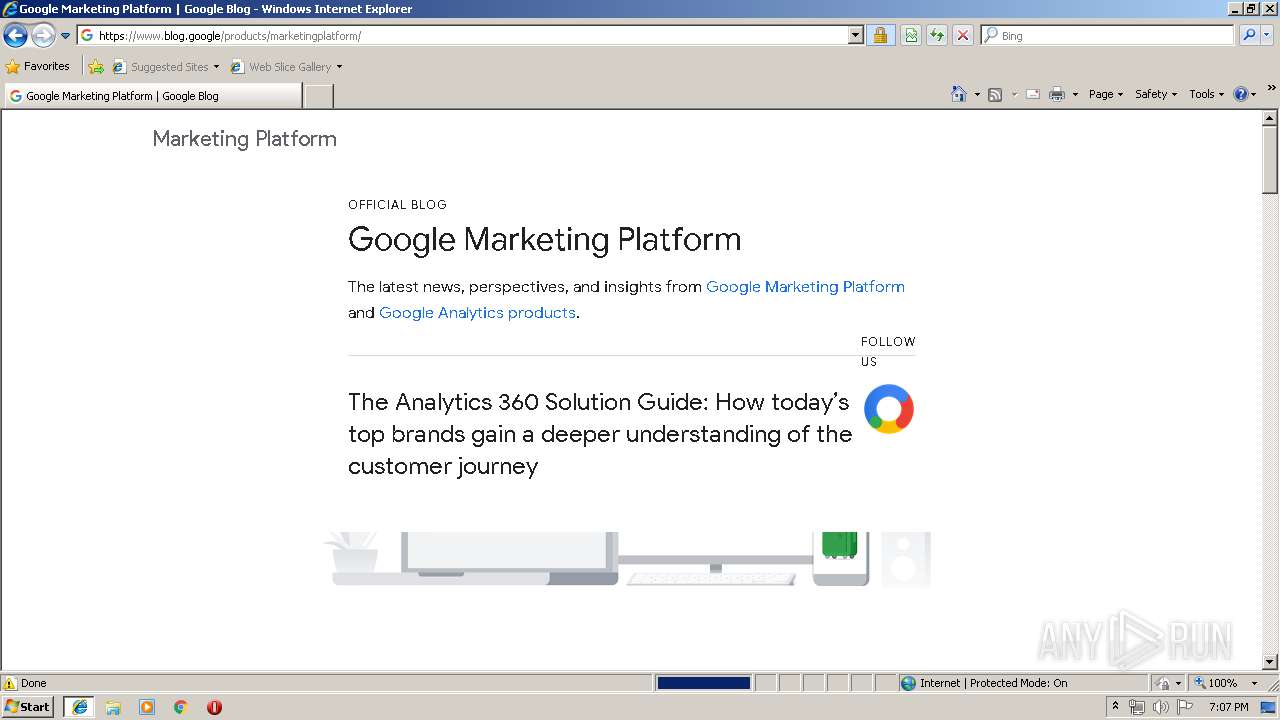Click the Read Mail envelope icon
This screenshot has height=720, width=1280.
1033,94
